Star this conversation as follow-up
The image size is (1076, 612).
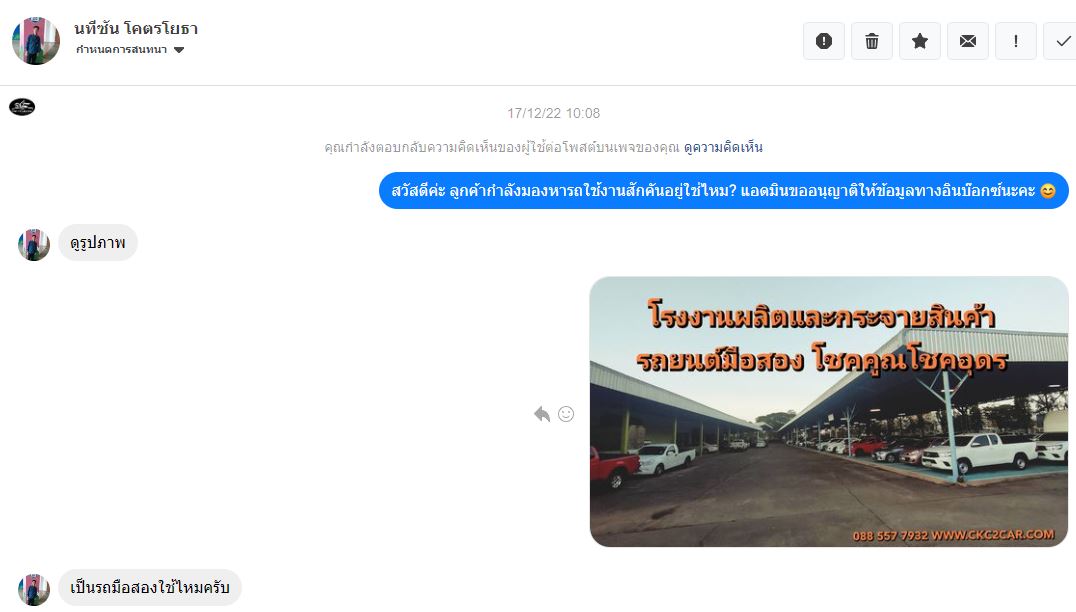(920, 41)
